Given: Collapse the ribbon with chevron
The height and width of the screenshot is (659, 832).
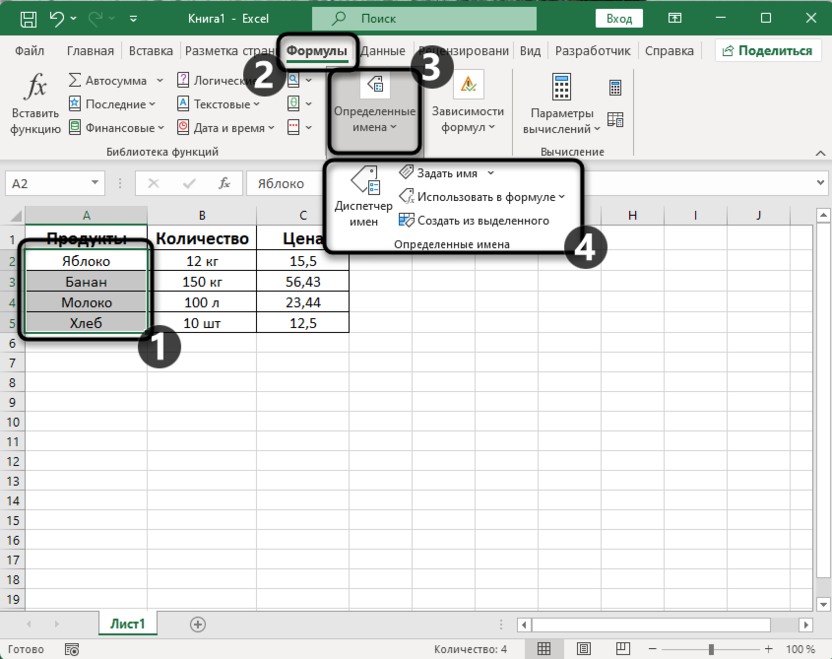Looking at the screenshot, I should (x=820, y=153).
